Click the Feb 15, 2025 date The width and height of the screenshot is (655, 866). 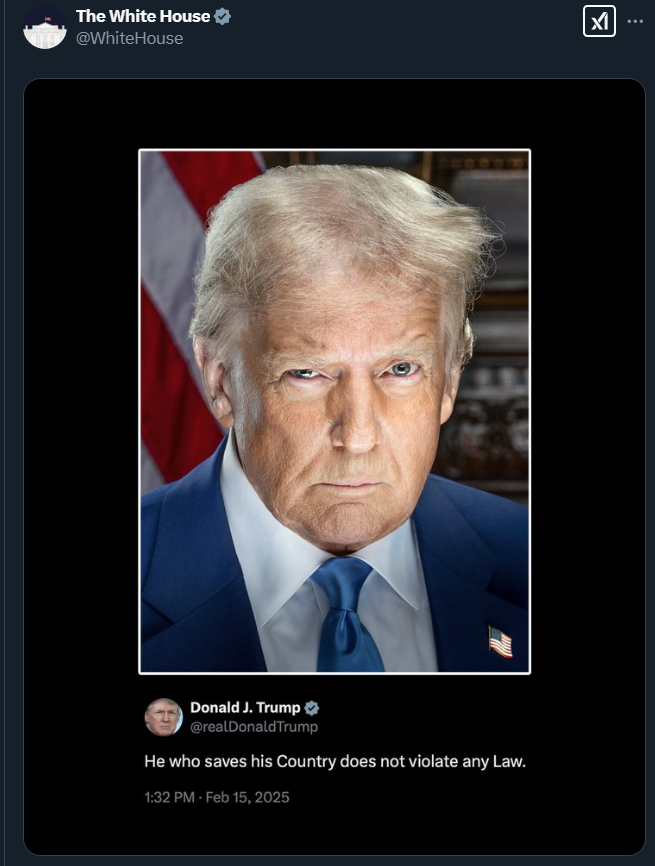pos(247,797)
